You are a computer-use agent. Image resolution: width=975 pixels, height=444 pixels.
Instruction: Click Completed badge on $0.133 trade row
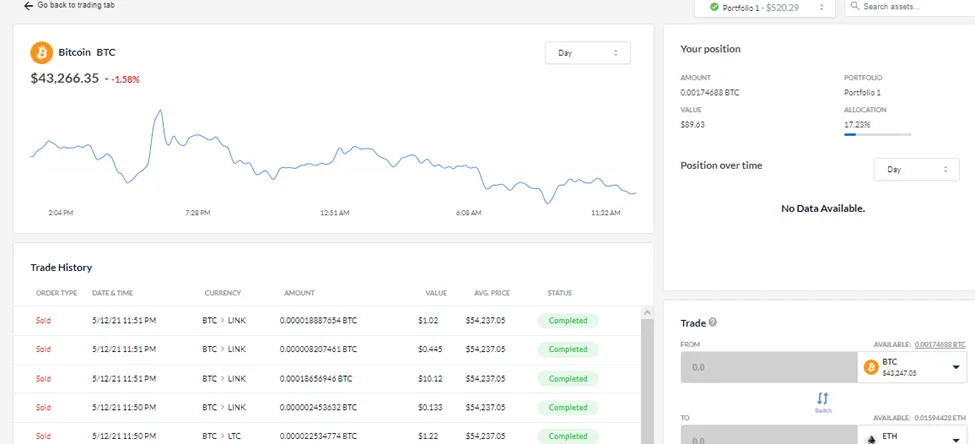pyautogui.click(x=568, y=407)
